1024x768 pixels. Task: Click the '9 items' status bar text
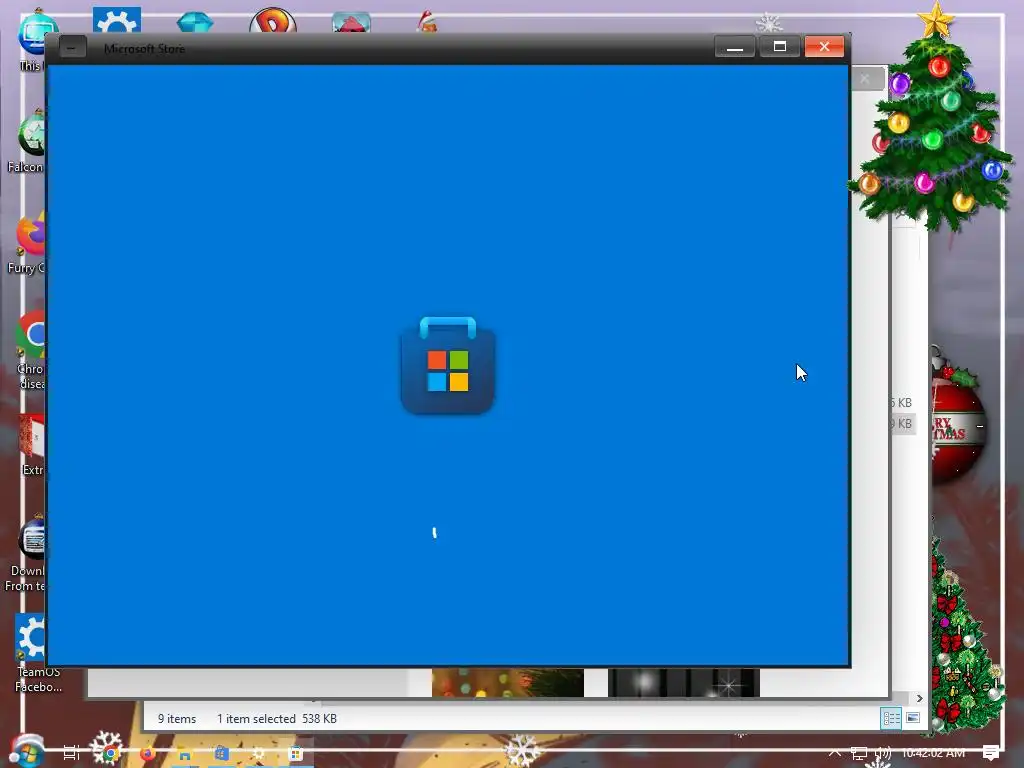point(177,718)
